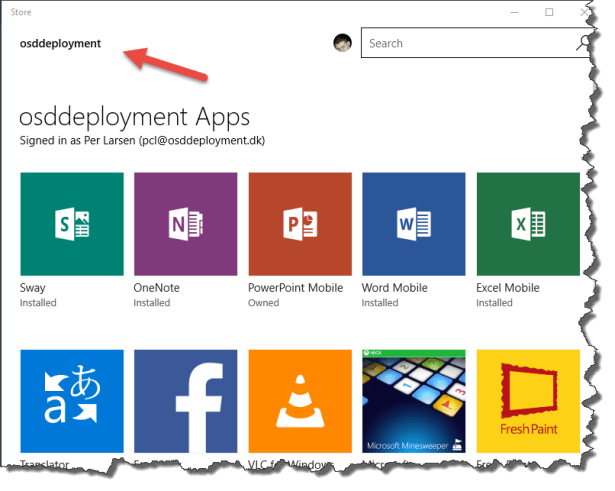Image resolution: width=615 pixels, height=491 pixels.
Task: Click the PowerPoint Mobile app name
Action: [296, 287]
